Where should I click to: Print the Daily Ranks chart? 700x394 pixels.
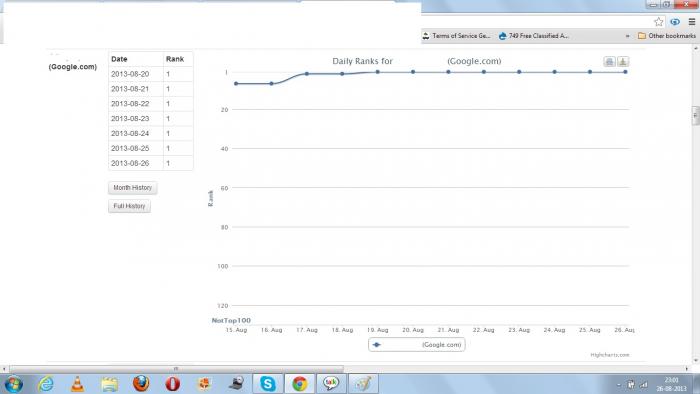609,62
